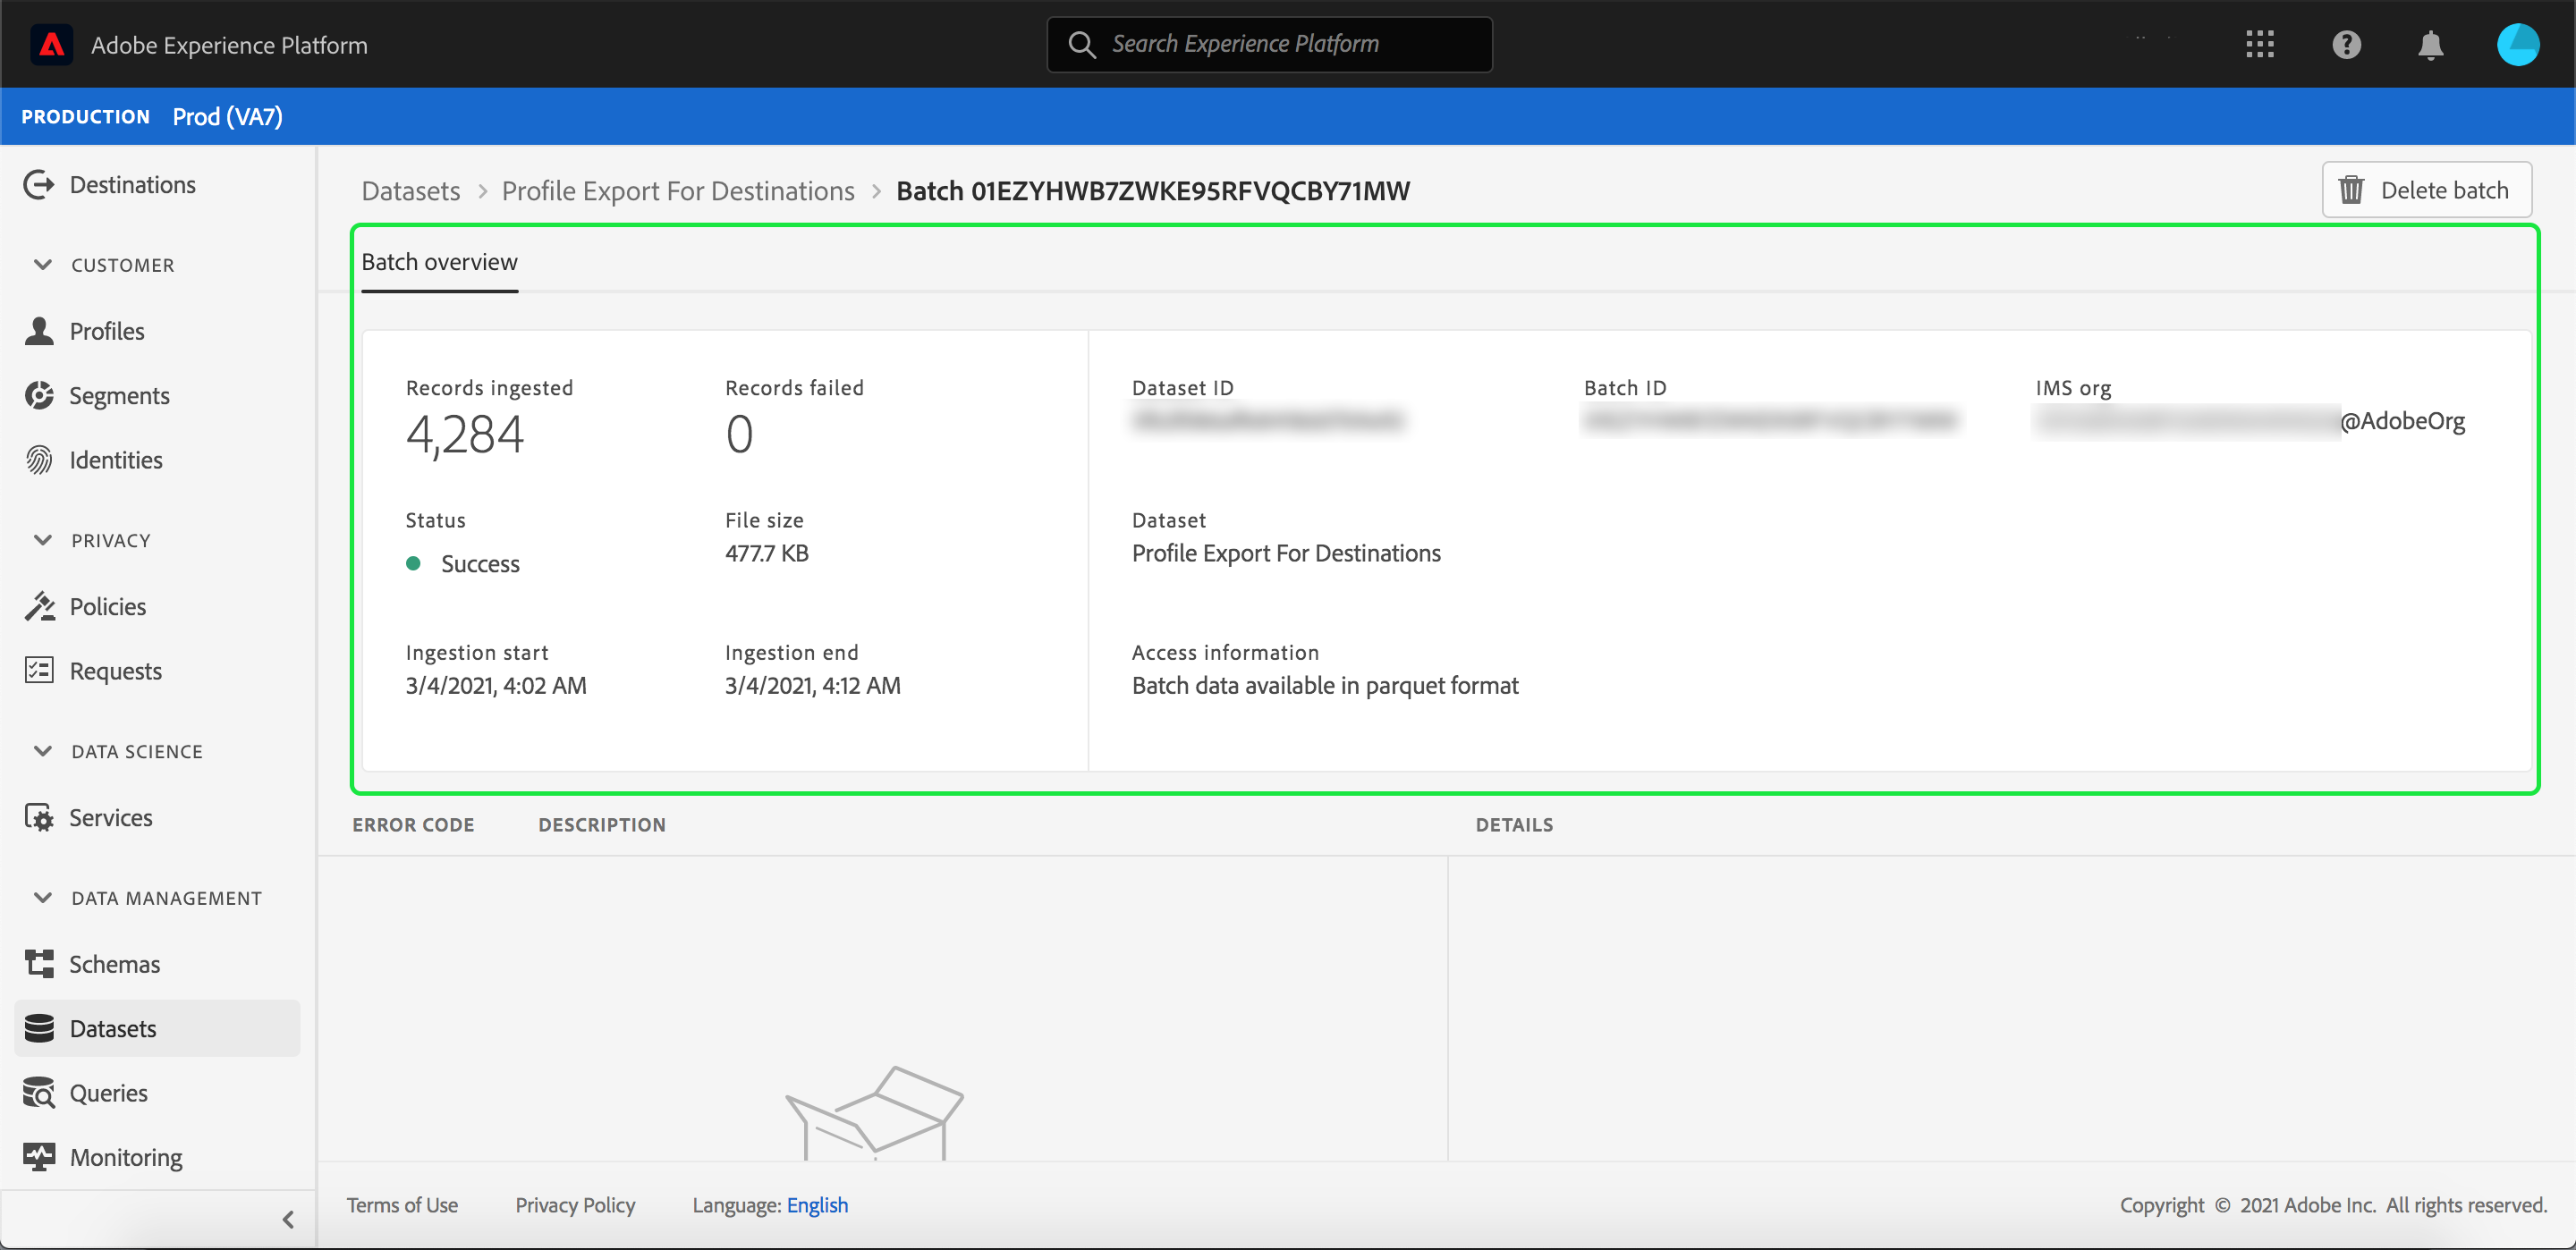Image resolution: width=2576 pixels, height=1250 pixels.
Task: Open Monitoring in the sidebar
Action: point(125,1157)
